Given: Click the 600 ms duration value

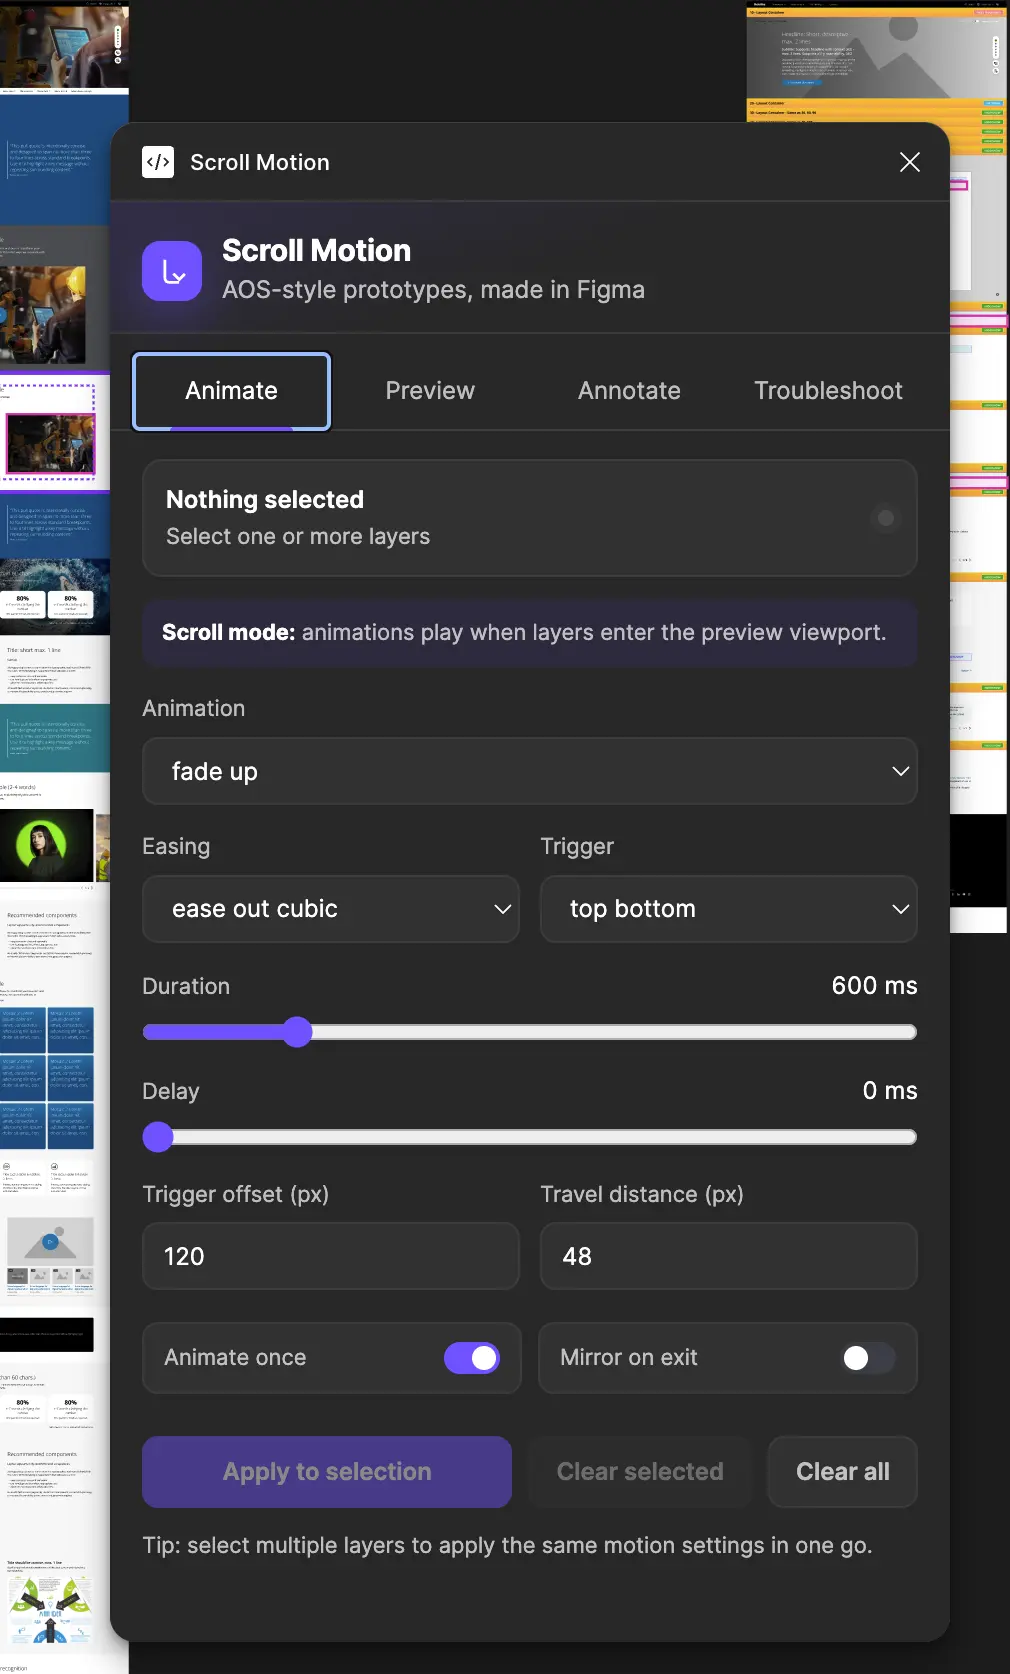Looking at the screenshot, I should pos(874,986).
